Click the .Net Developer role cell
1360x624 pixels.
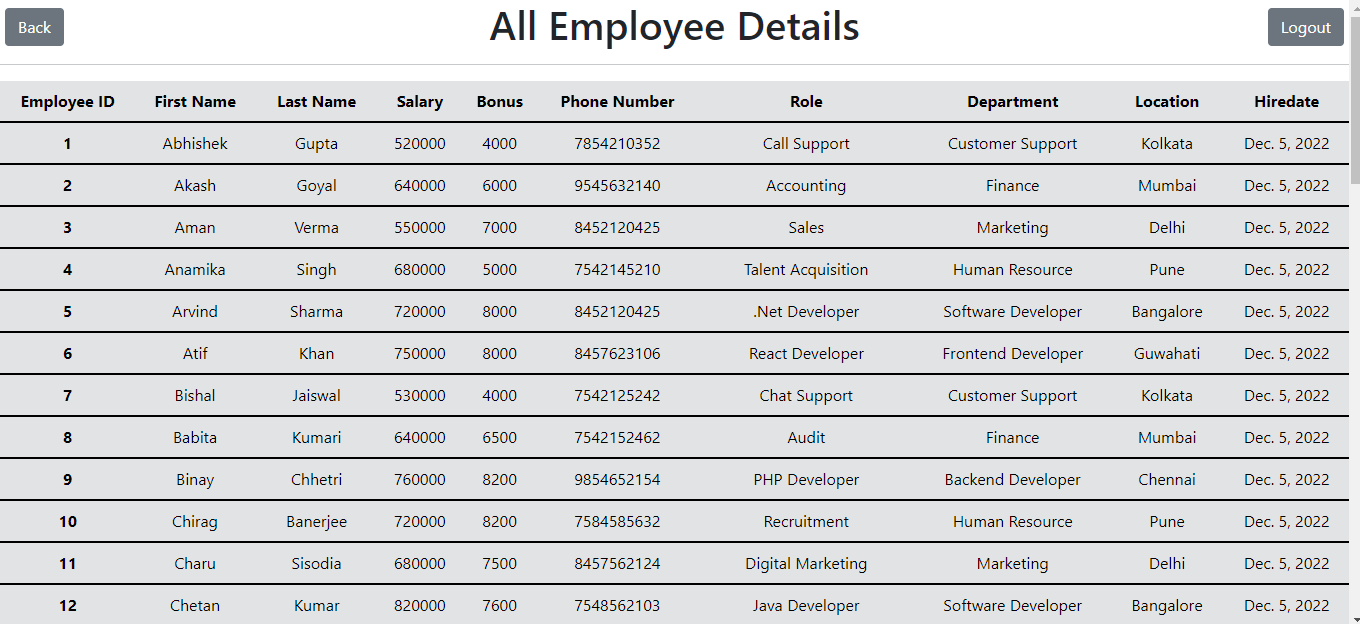tap(806, 312)
